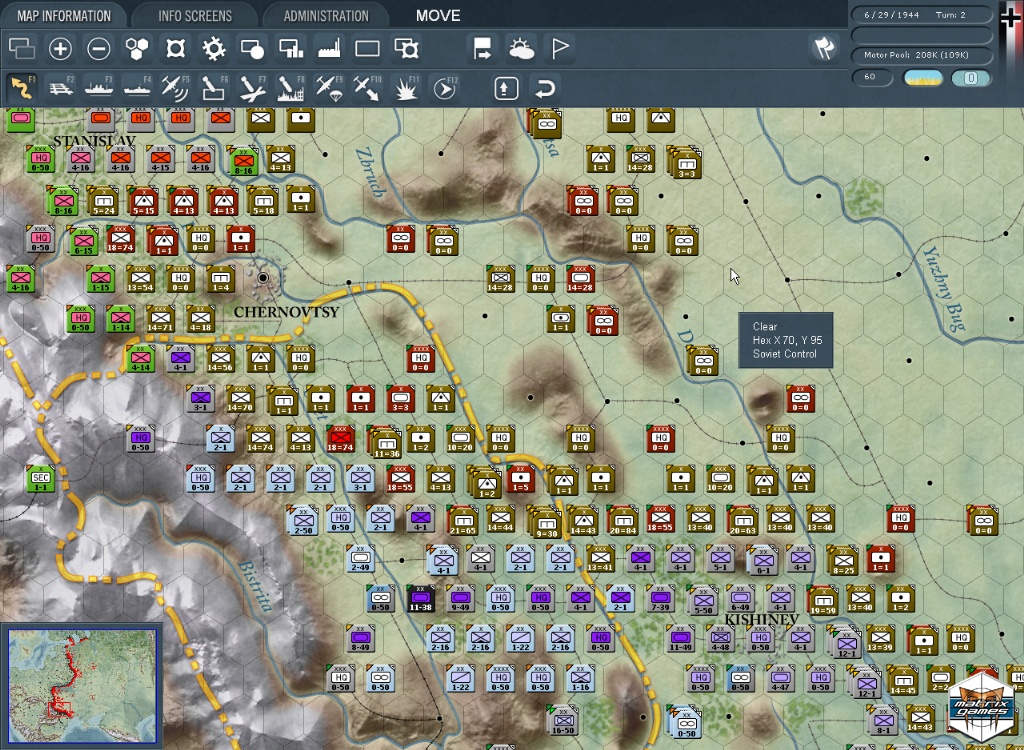1024x750 pixels.
Task: Select the F9 air transport parachute mode
Action: [x=329, y=88]
